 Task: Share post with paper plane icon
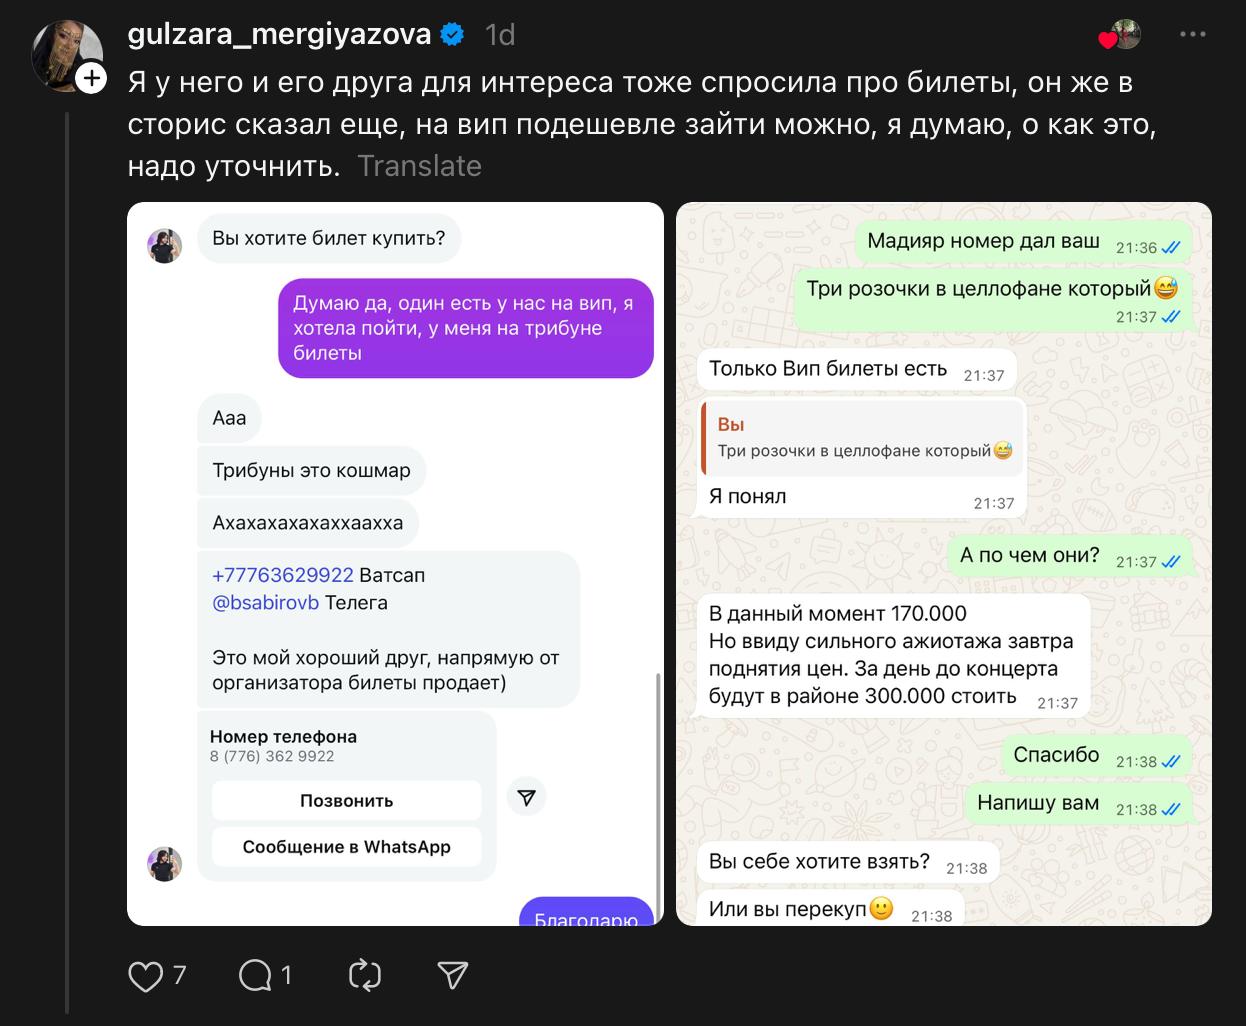coord(453,976)
